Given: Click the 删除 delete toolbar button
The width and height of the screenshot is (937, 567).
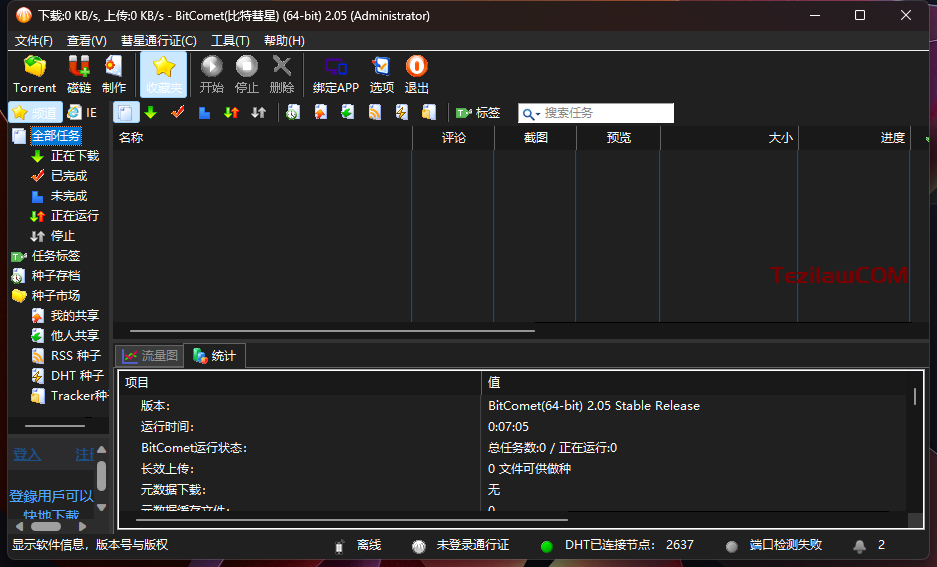Looking at the screenshot, I should pos(282,75).
